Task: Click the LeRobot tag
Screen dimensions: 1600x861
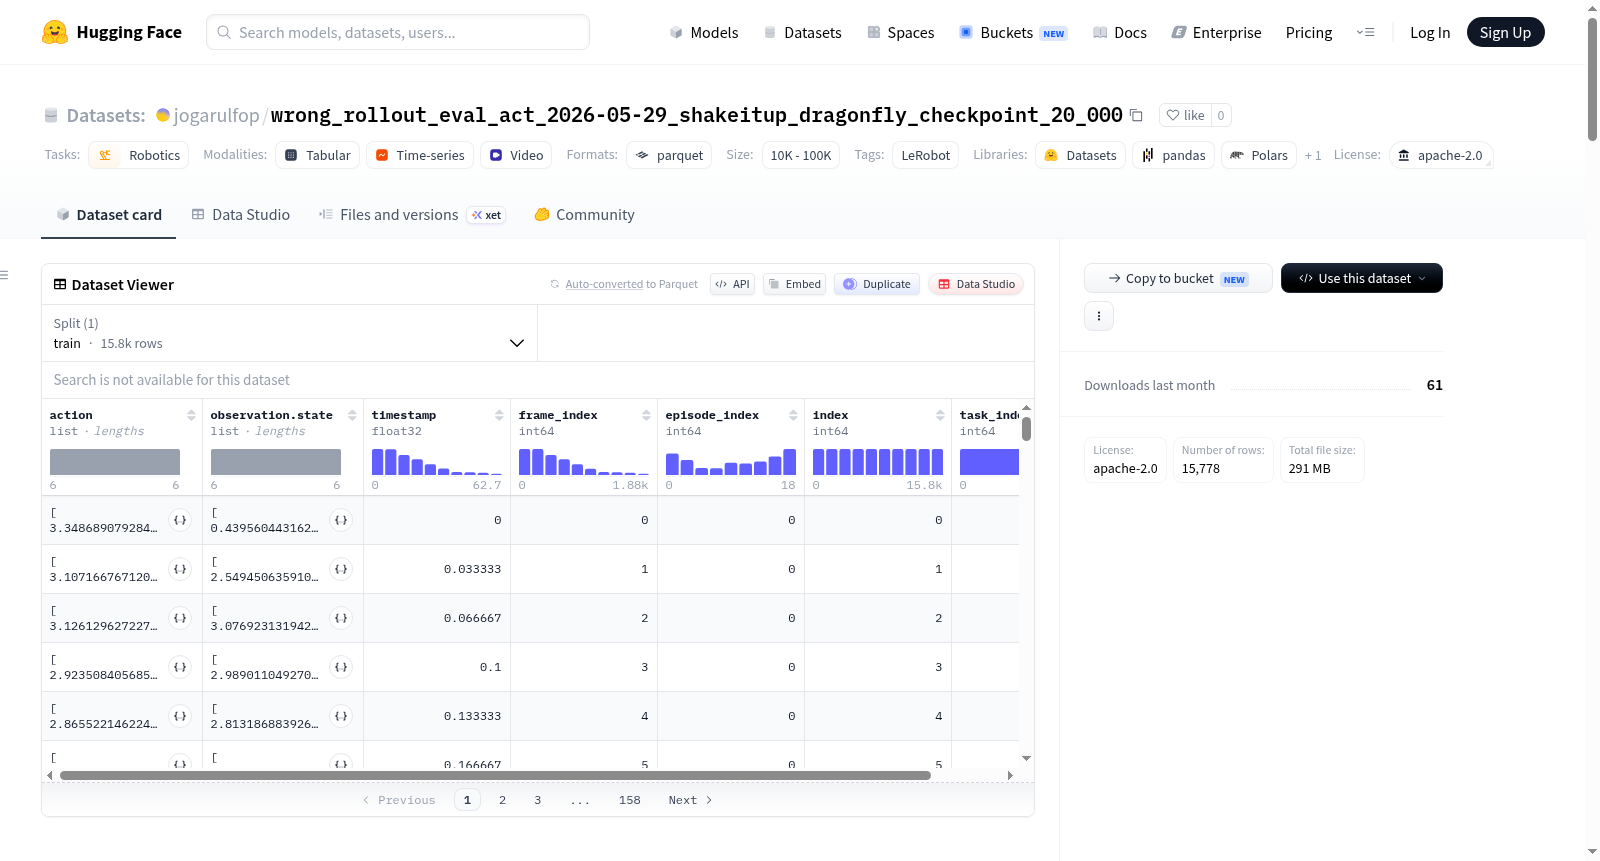Action: pos(925,155)
